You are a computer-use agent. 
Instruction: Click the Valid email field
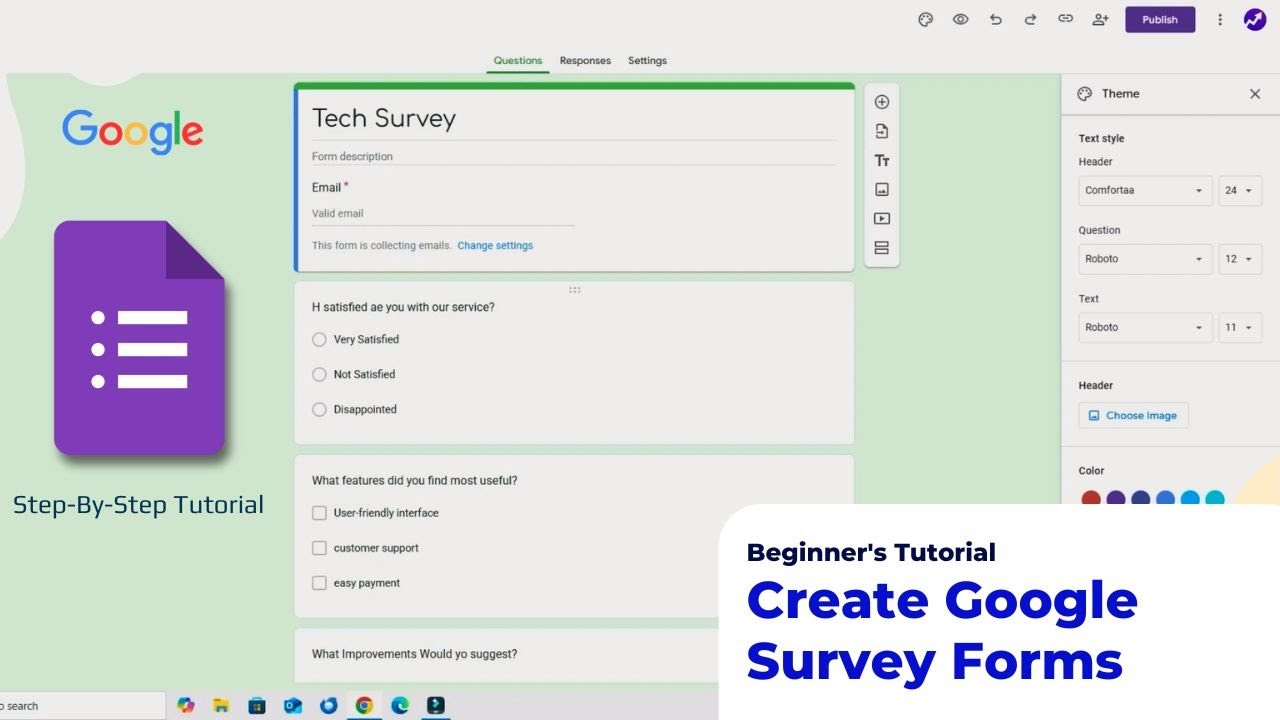click(443, 214)
